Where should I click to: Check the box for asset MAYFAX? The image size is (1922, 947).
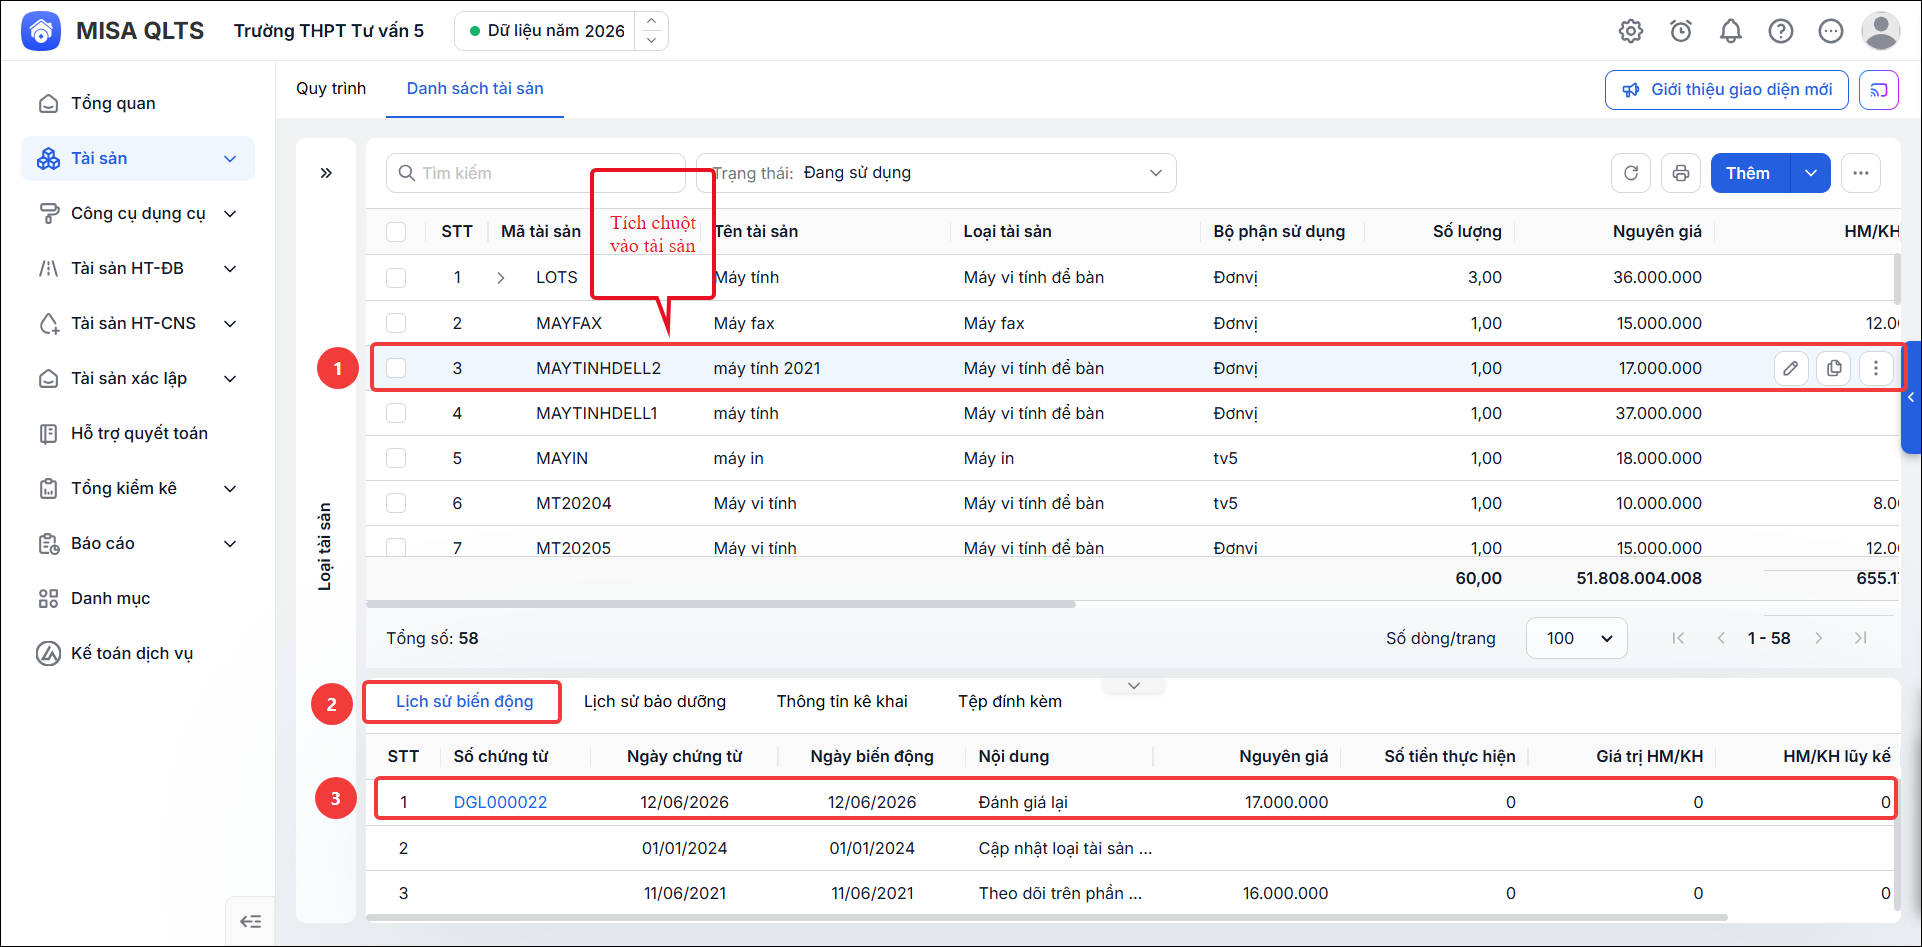(x=396, y=323)
